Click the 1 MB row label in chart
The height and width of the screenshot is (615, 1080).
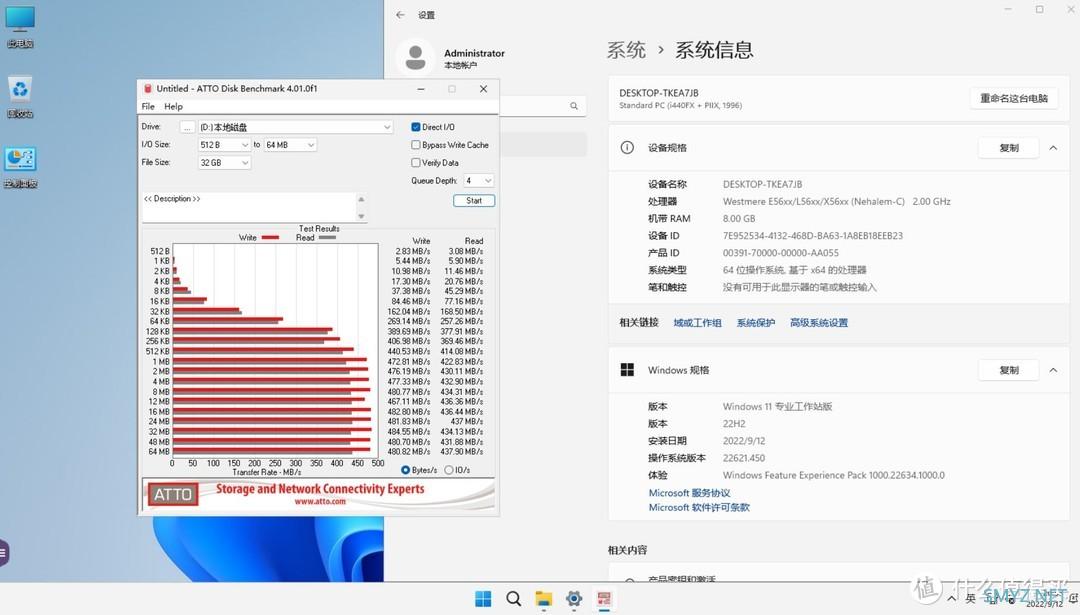[161, 362]
